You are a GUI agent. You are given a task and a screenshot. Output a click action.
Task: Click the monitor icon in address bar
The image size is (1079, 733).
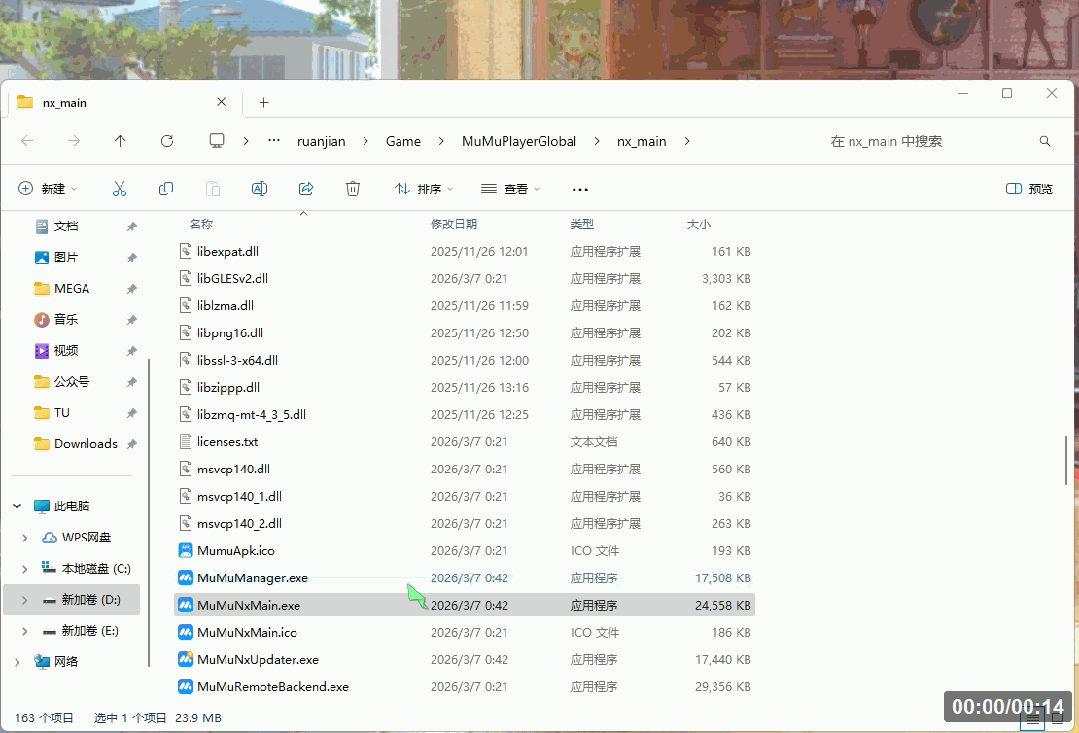click(x=217, y=141)
